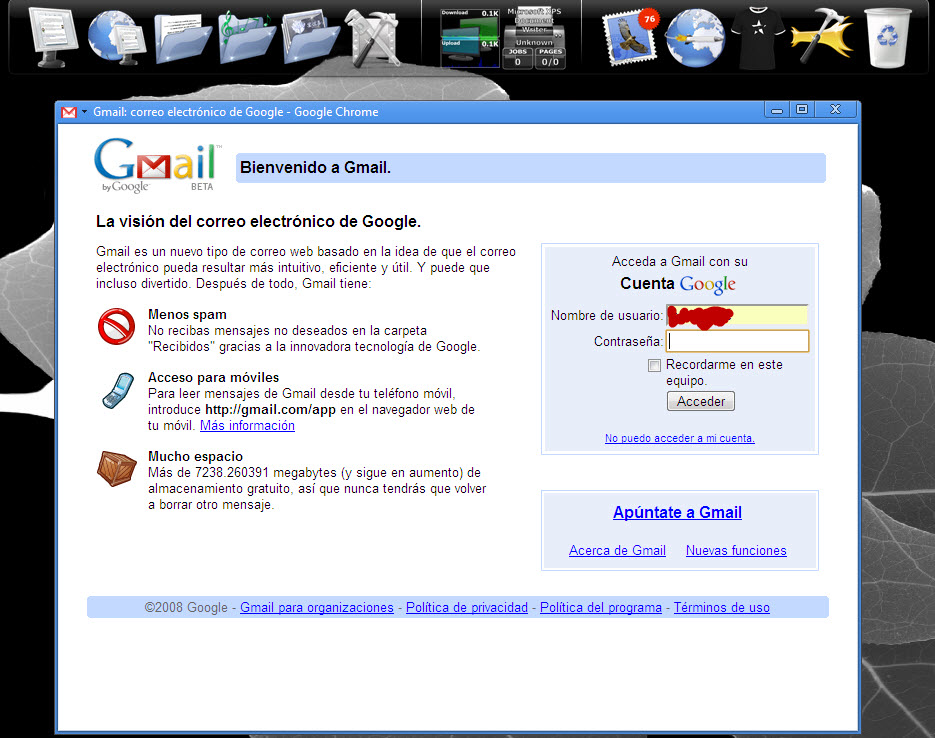Image resolution: width=935 pixels, height=738 pixels.
Task: Open the My Computer dock icon
Action: coord(53,37)
